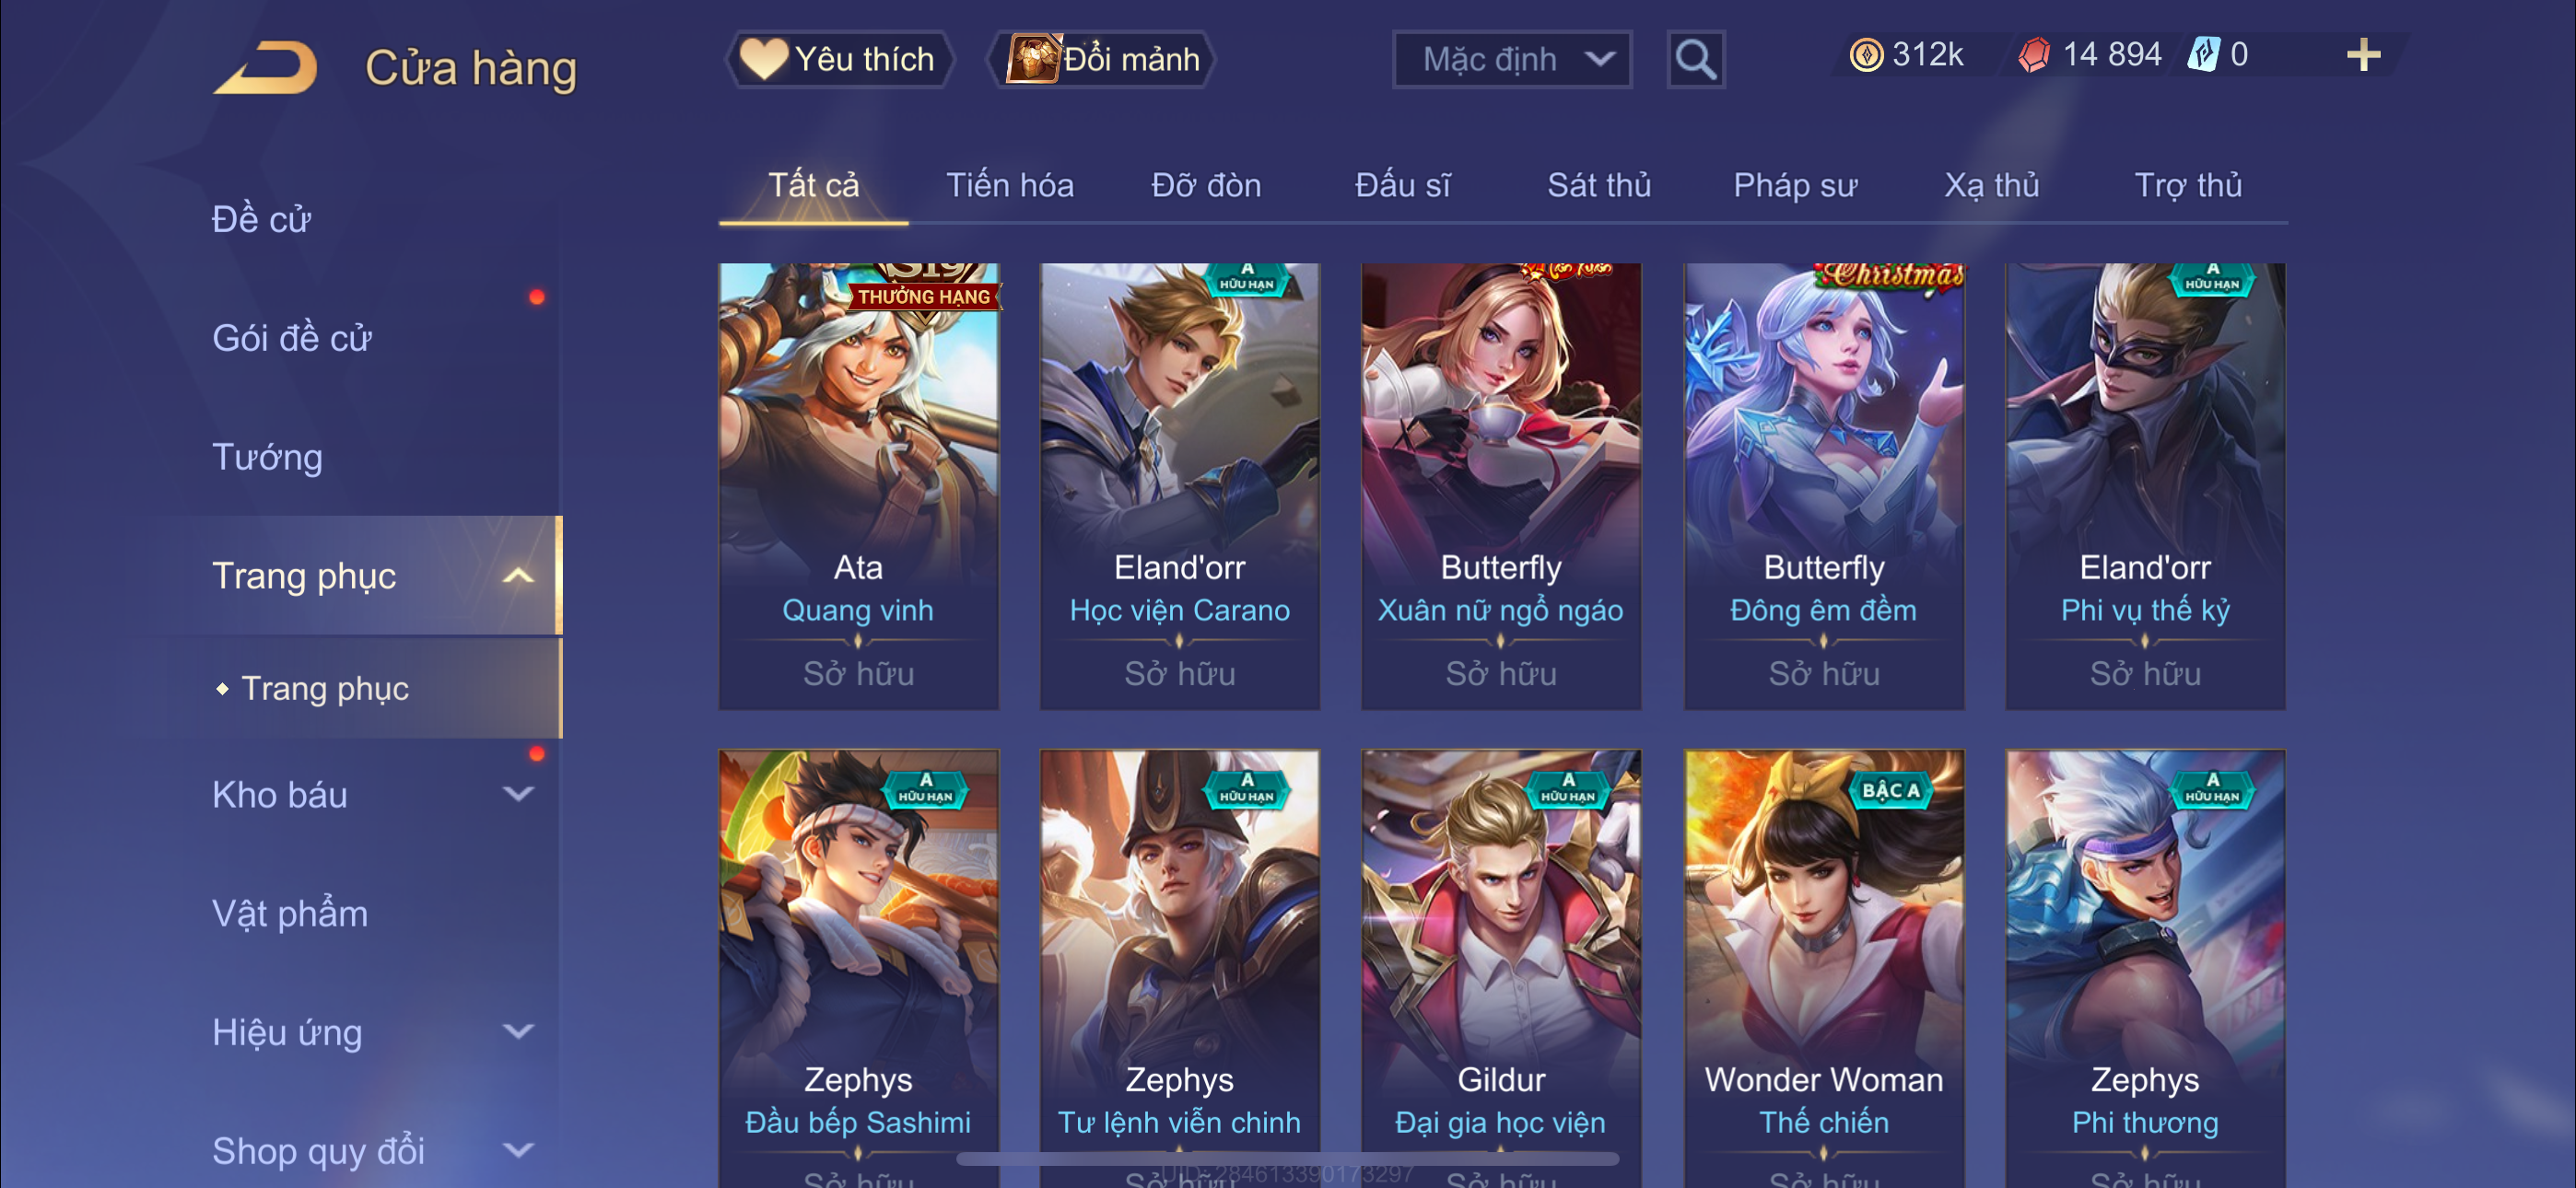Click the back arrow icon
The width and height of the screenshot is (2576, 1188).
(266, 67)
